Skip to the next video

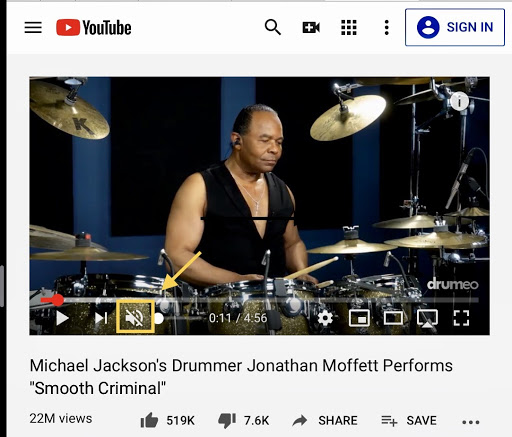click(x=101, y=318)
